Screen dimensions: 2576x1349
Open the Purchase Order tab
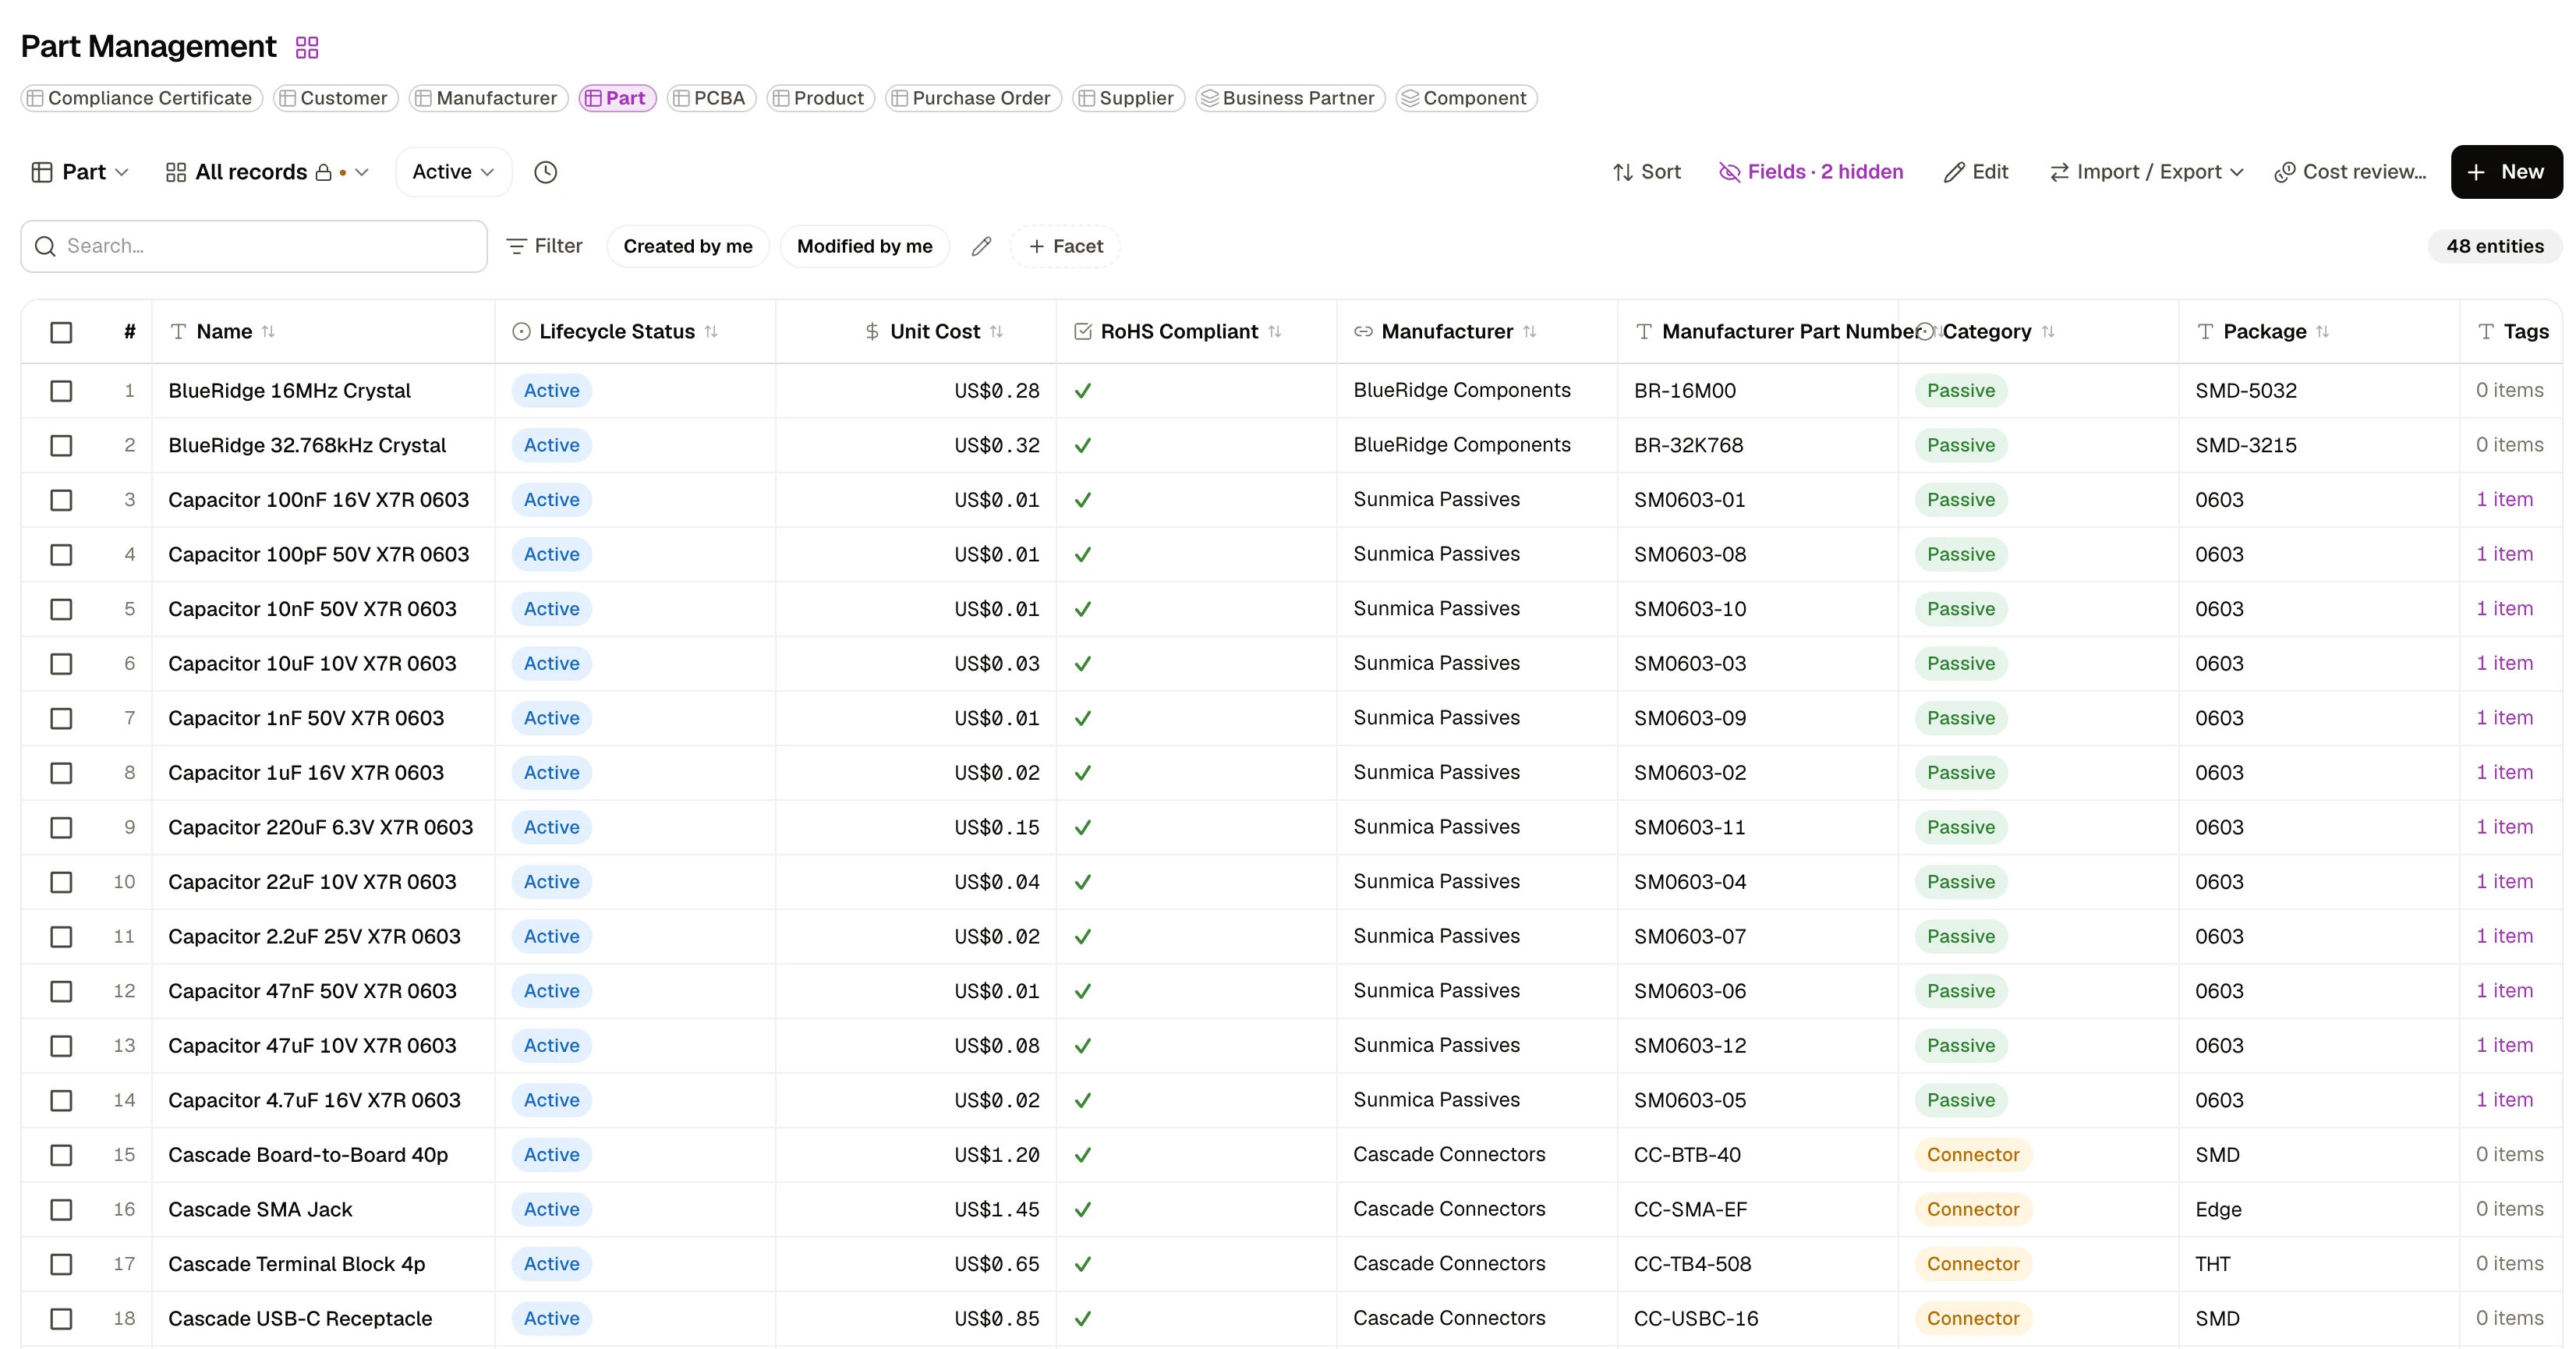pyautogui.click(x=972, y=98)
